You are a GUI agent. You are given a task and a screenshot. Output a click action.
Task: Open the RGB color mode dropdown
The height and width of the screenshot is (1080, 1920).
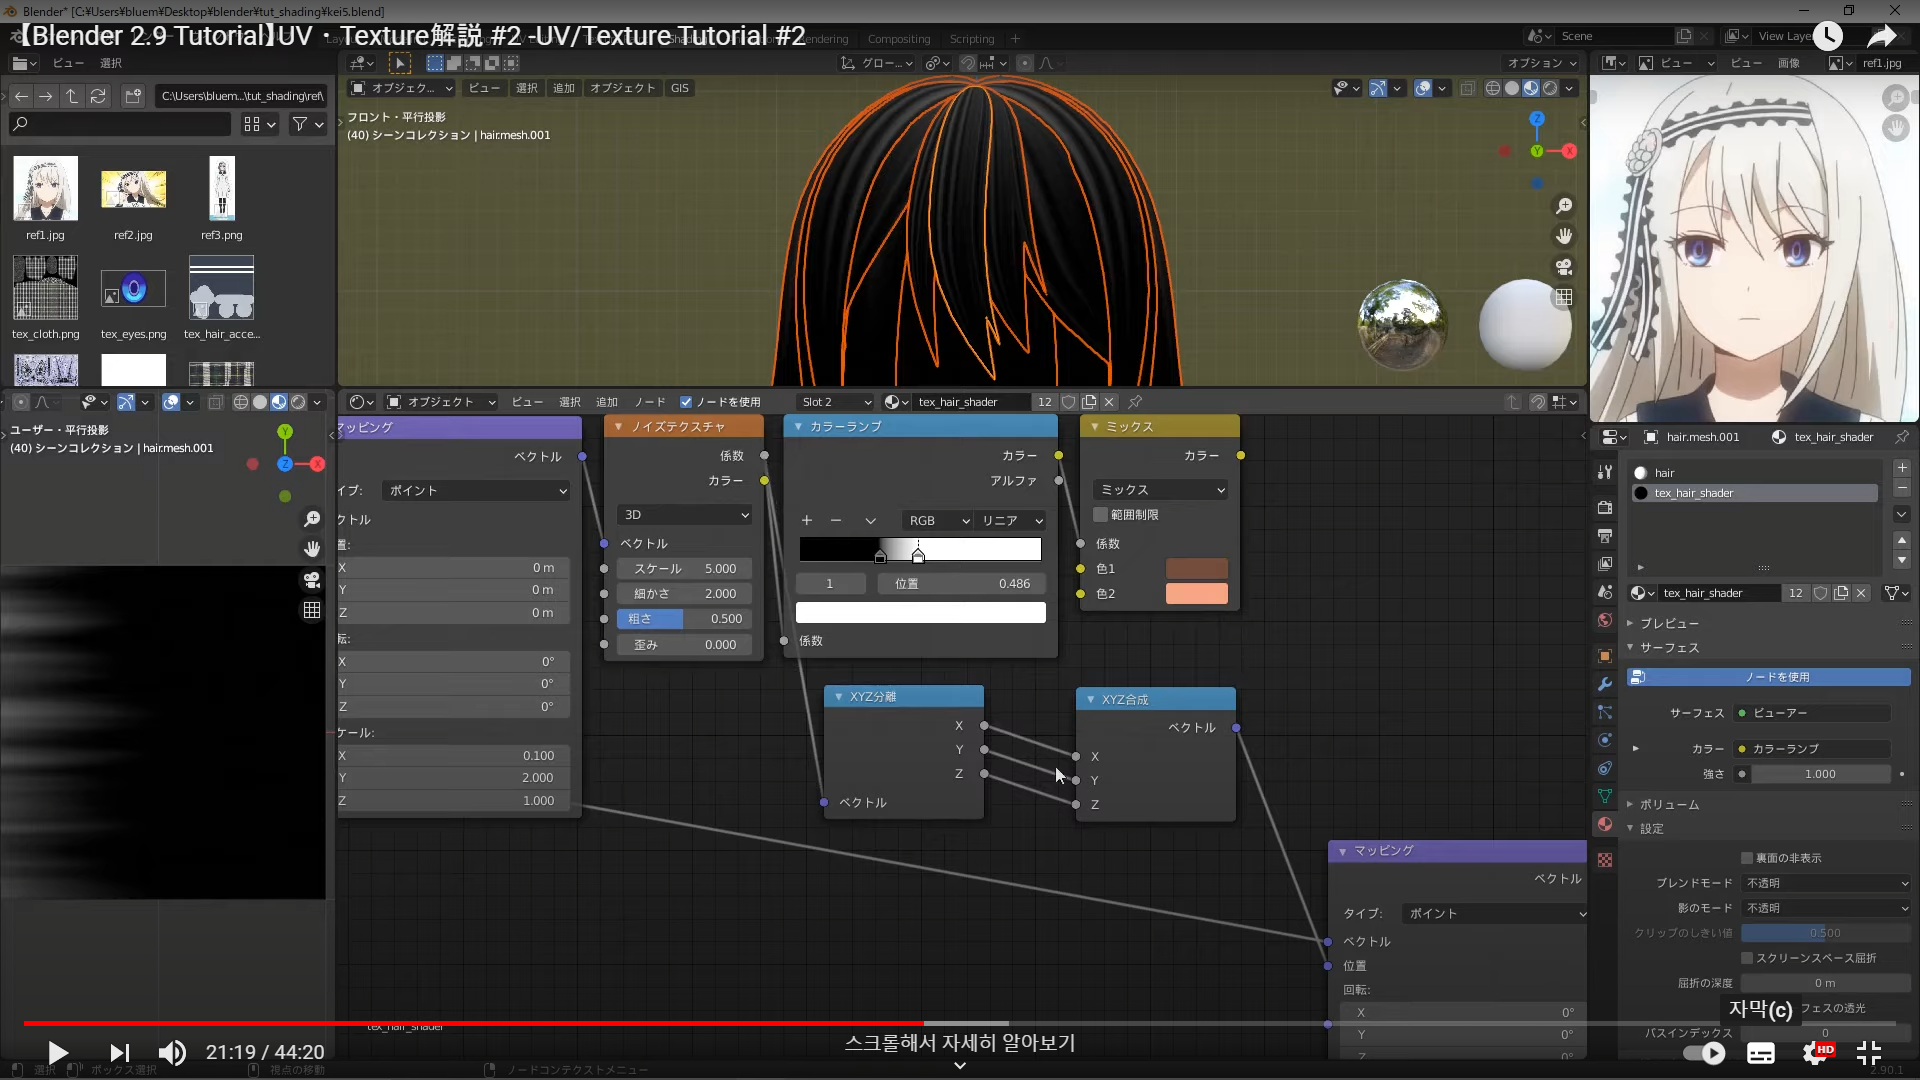[x=937, y=521]
